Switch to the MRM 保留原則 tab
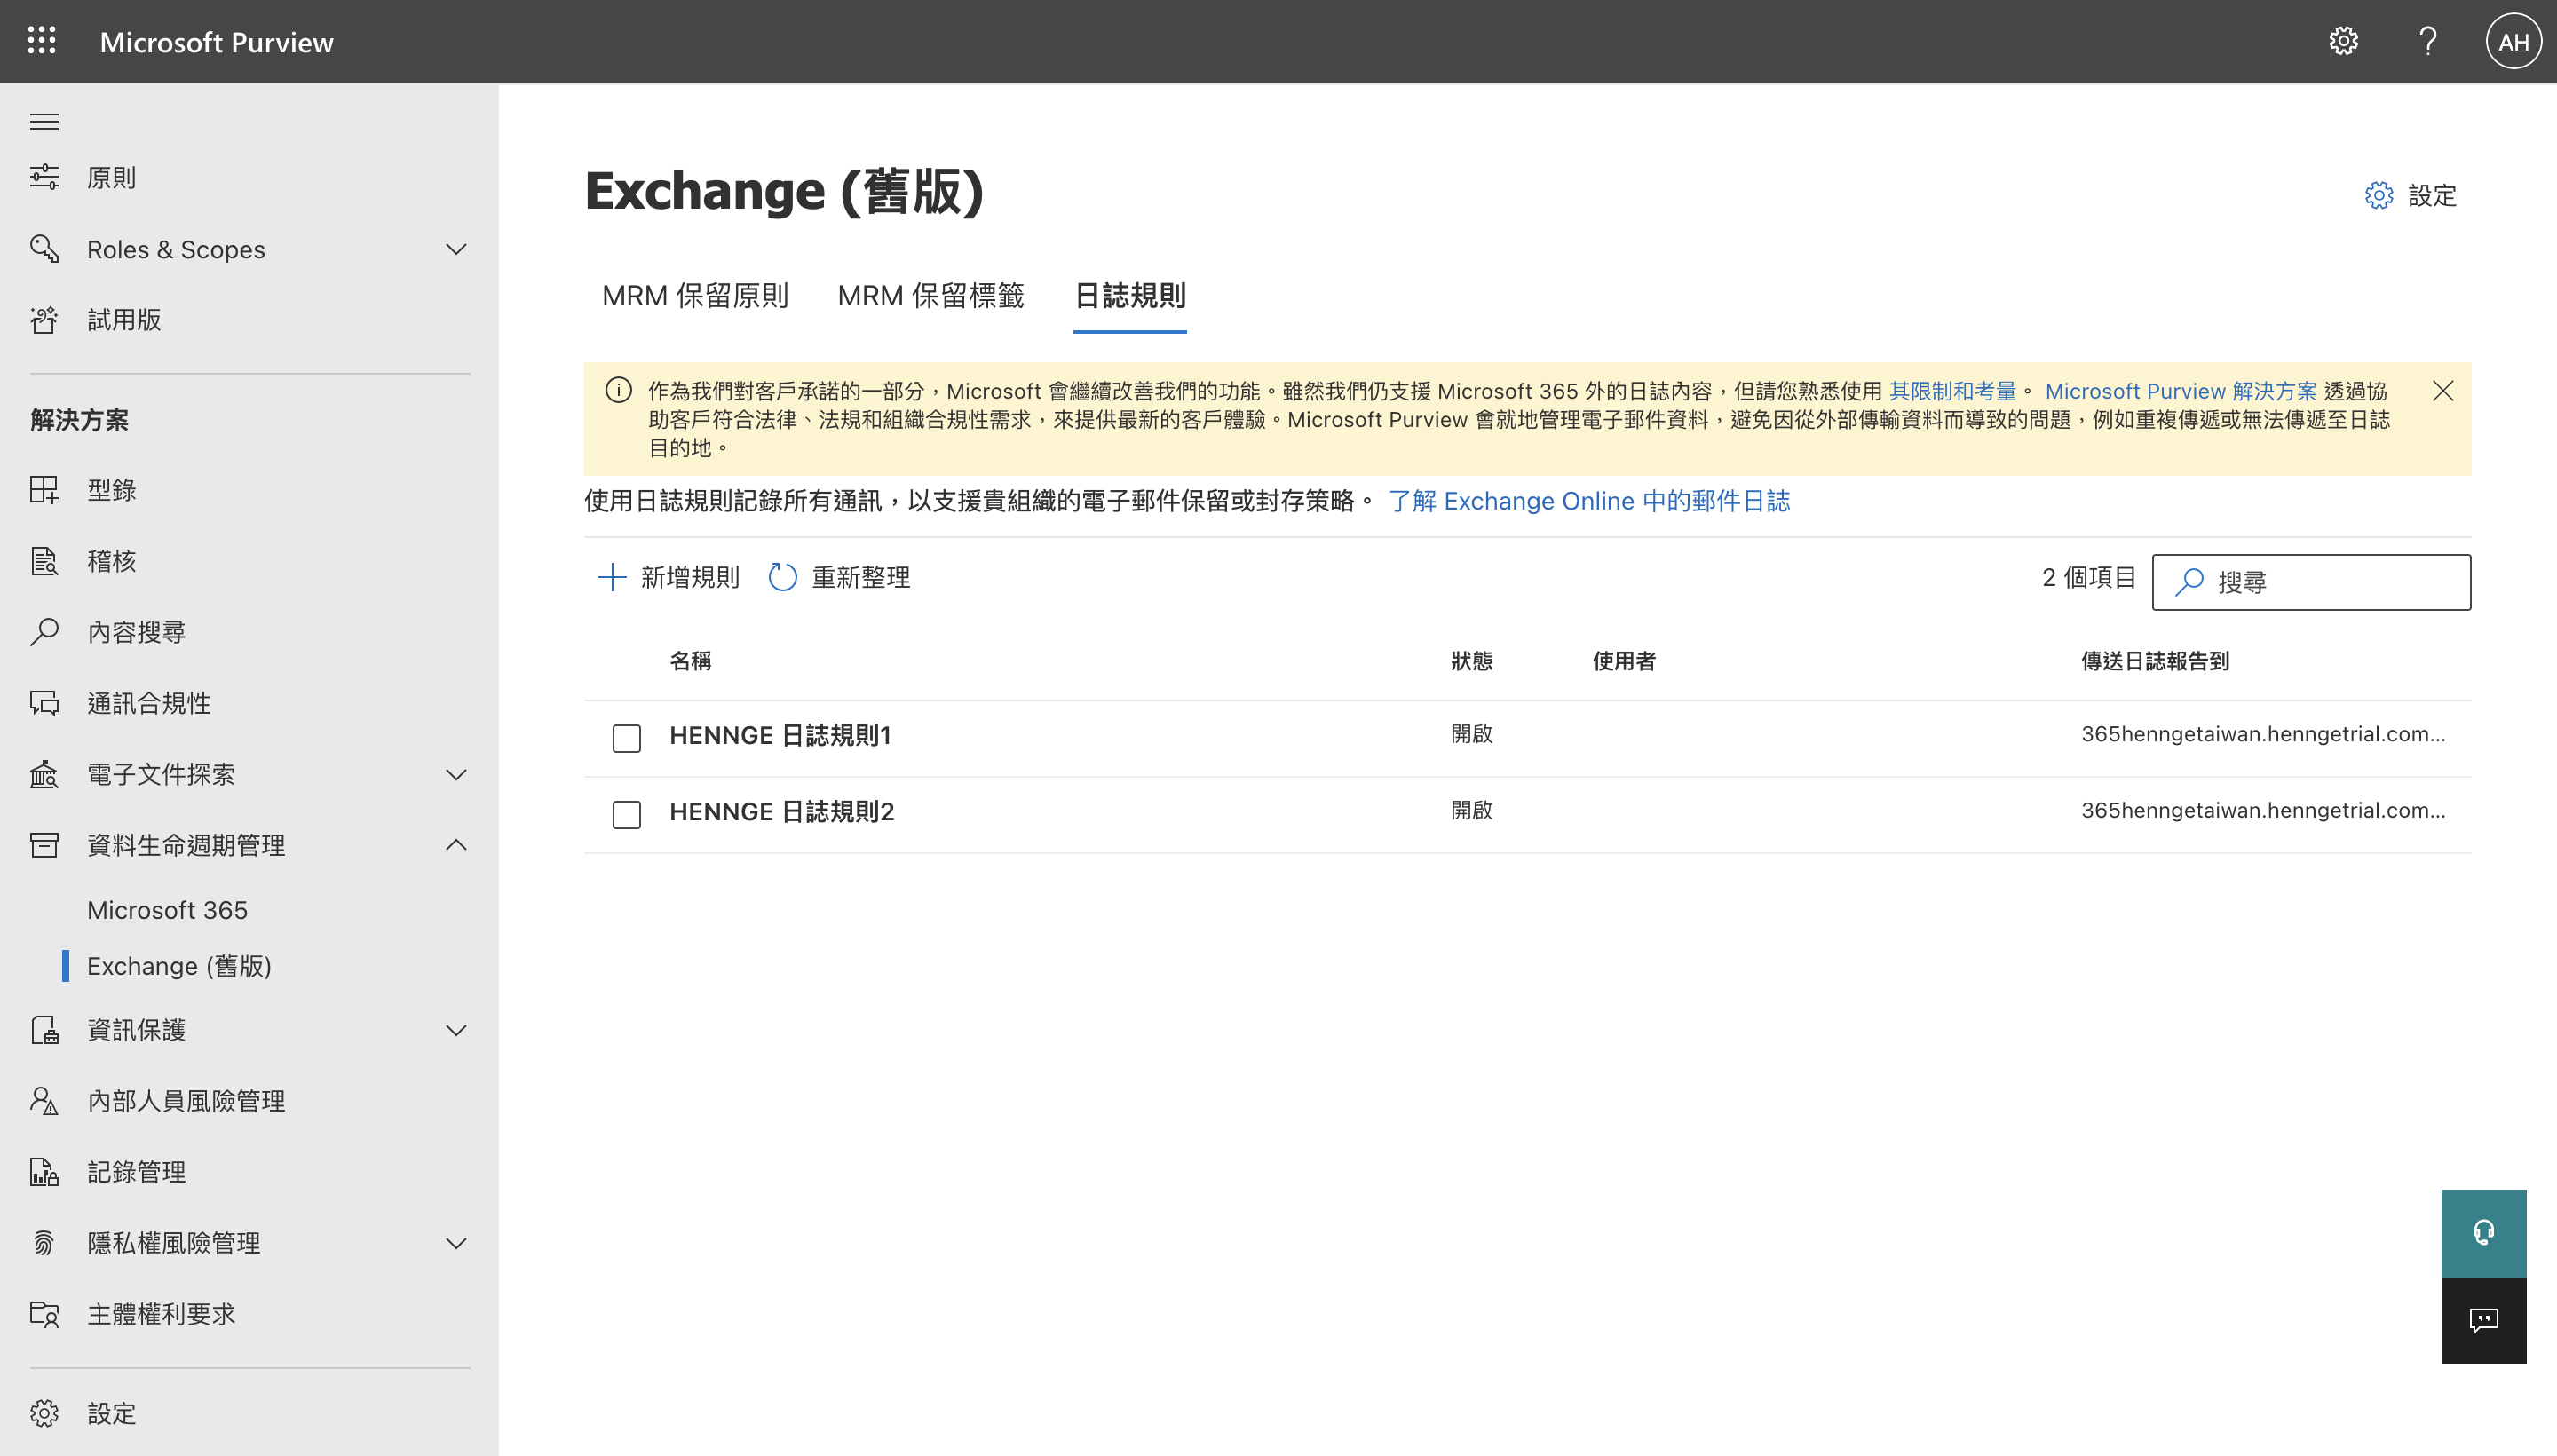2557x1456 pixels. [x=695, y=296]
